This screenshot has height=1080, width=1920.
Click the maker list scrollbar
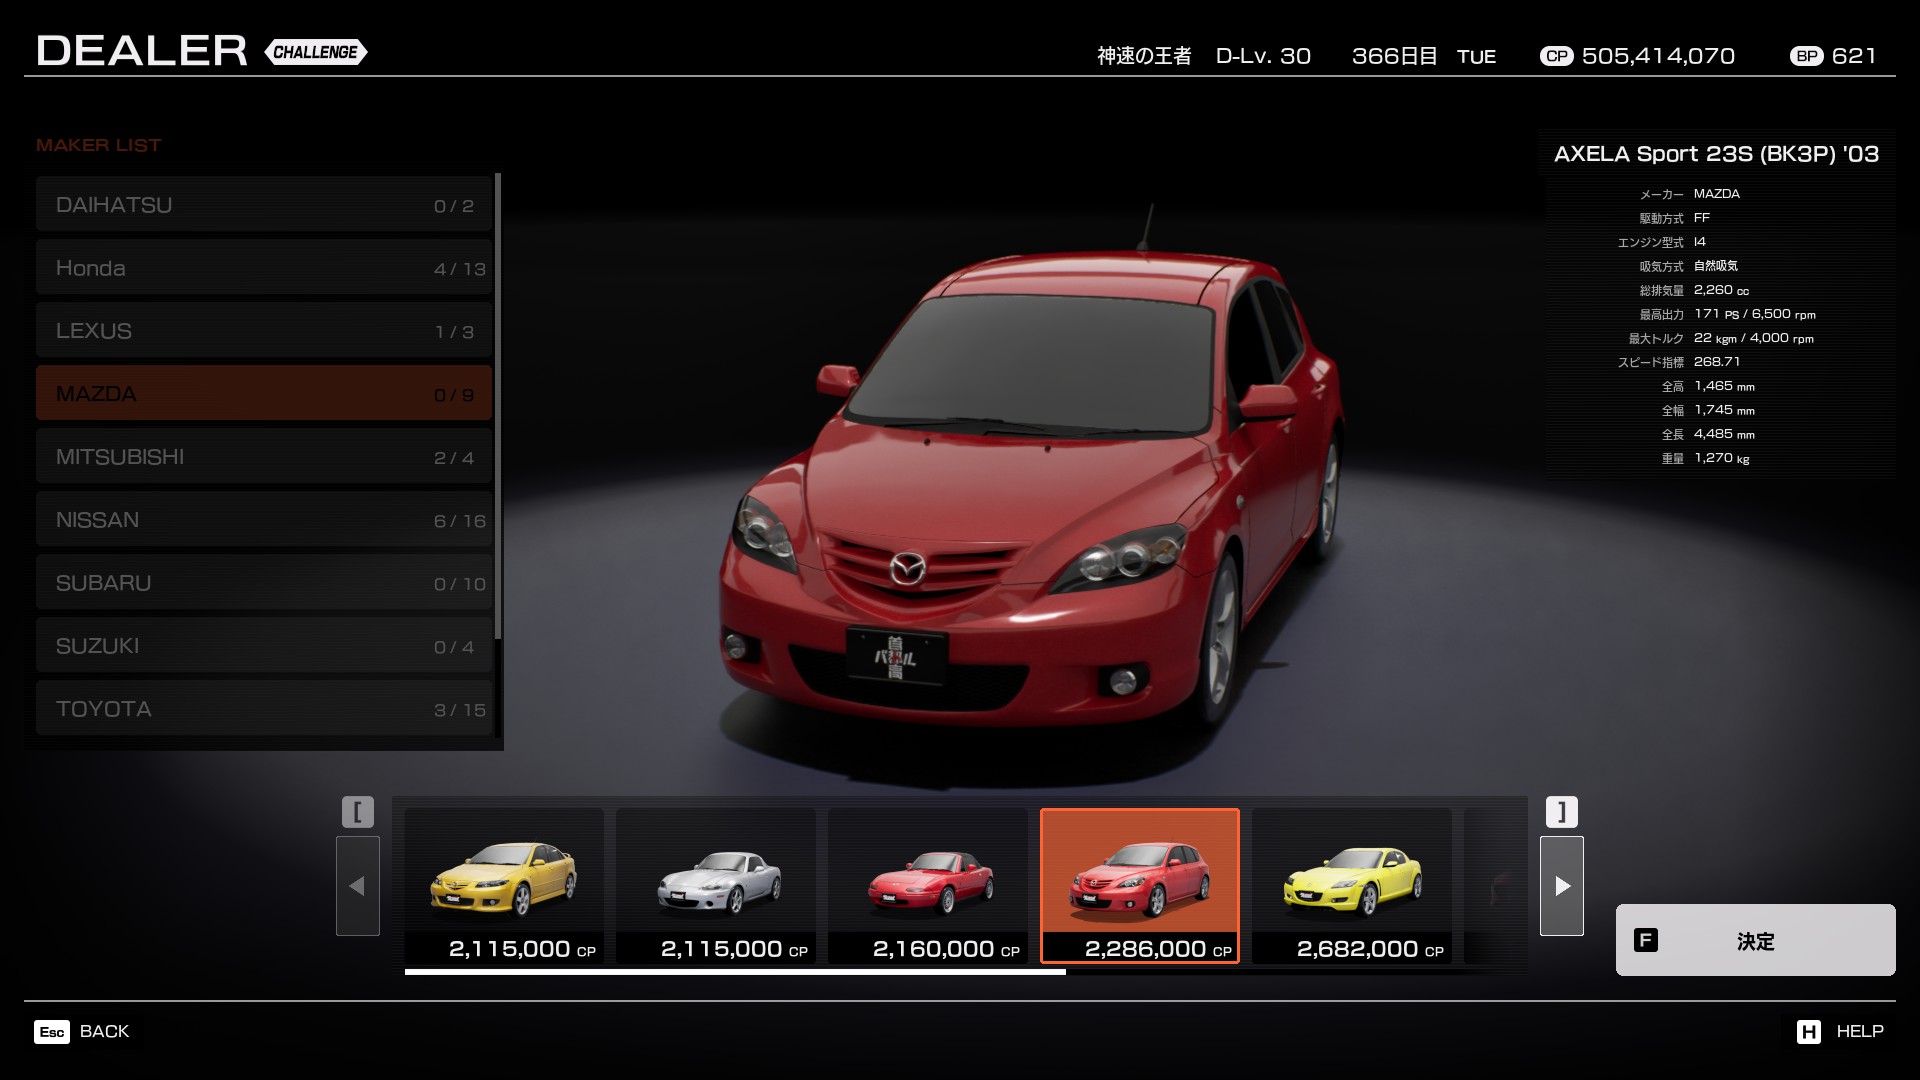[x=498, y=405]
